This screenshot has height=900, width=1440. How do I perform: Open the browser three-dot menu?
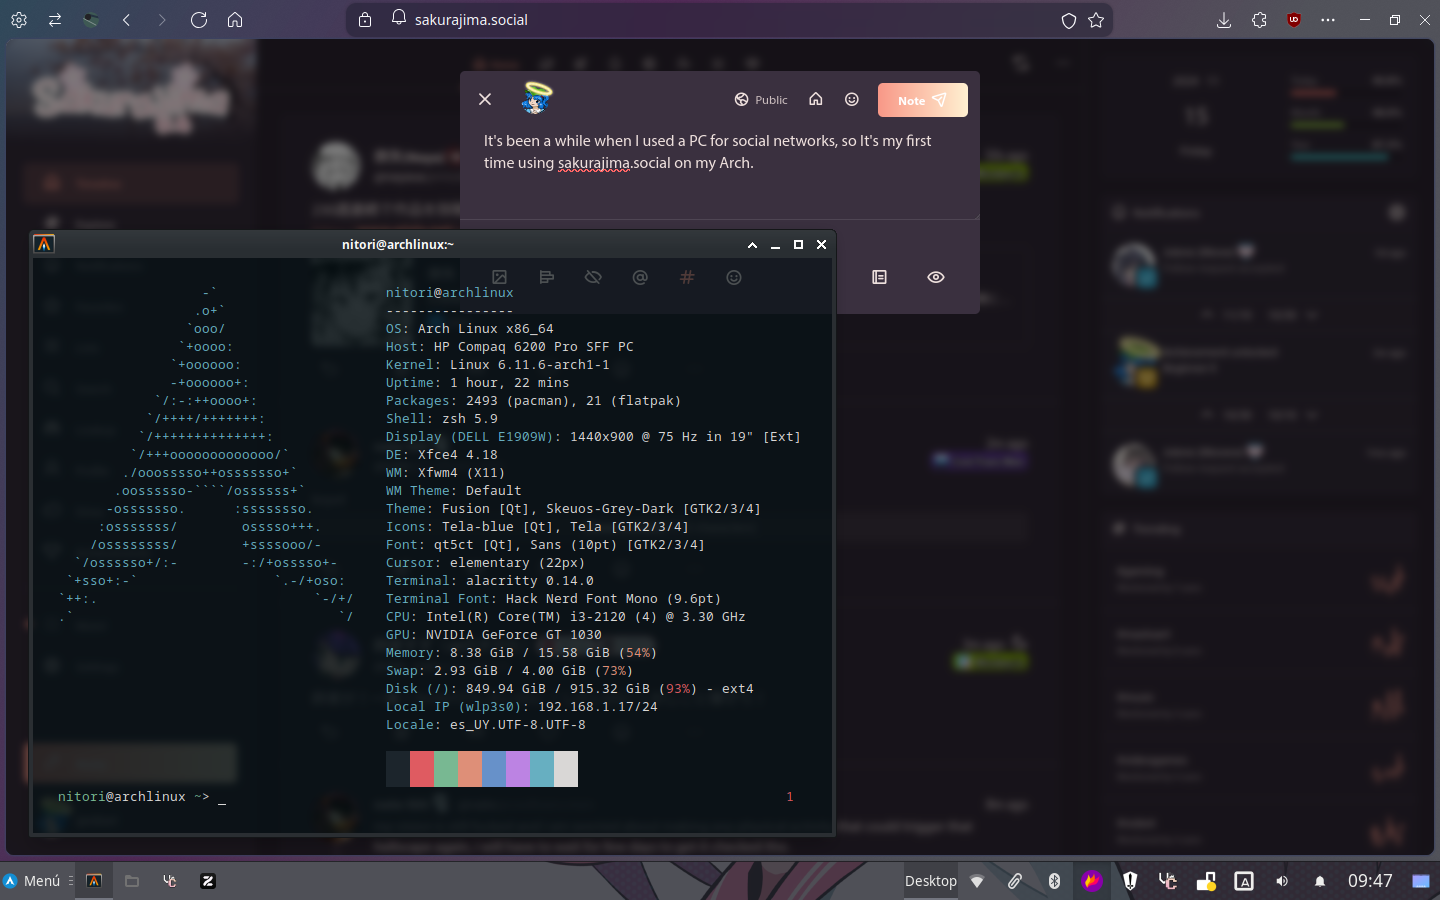pos(1328,20)
